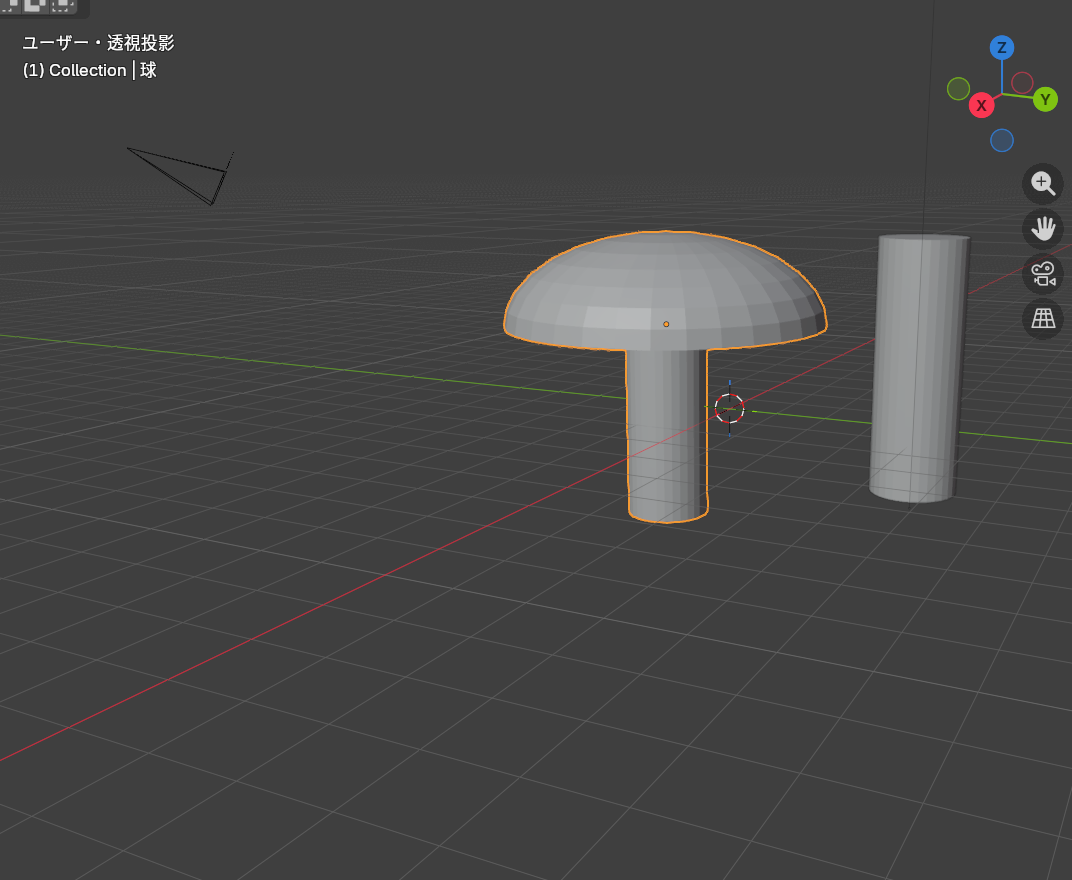Click the 'ユーザー・透視投影' view label

tap(98, 43)
